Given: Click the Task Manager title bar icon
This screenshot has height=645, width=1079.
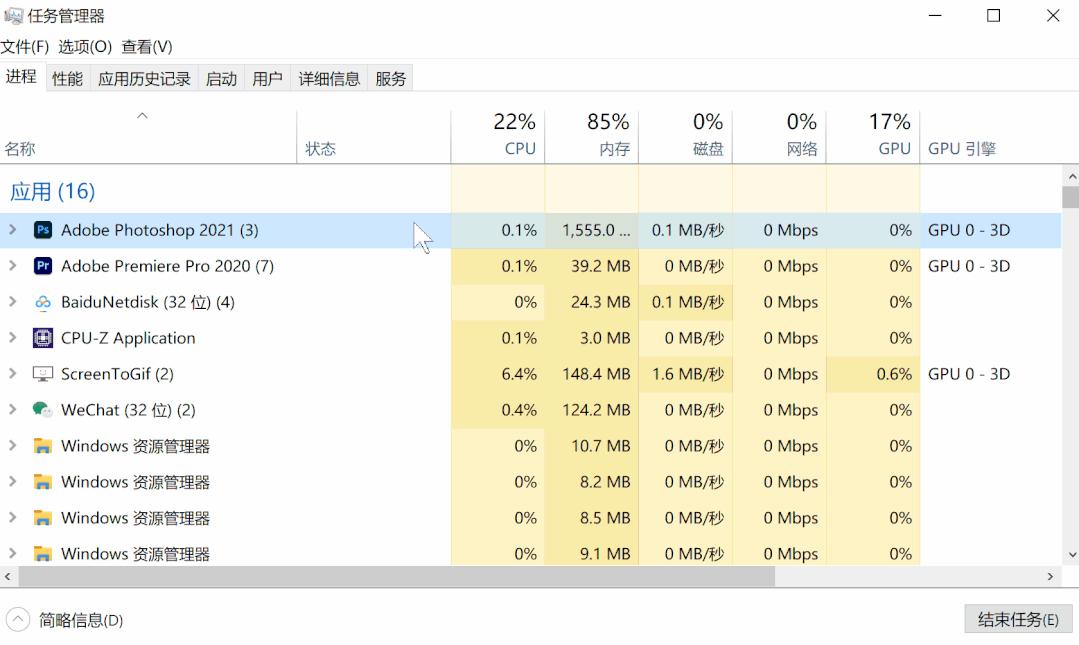Looking at the screenshot, I should [13, 16].
